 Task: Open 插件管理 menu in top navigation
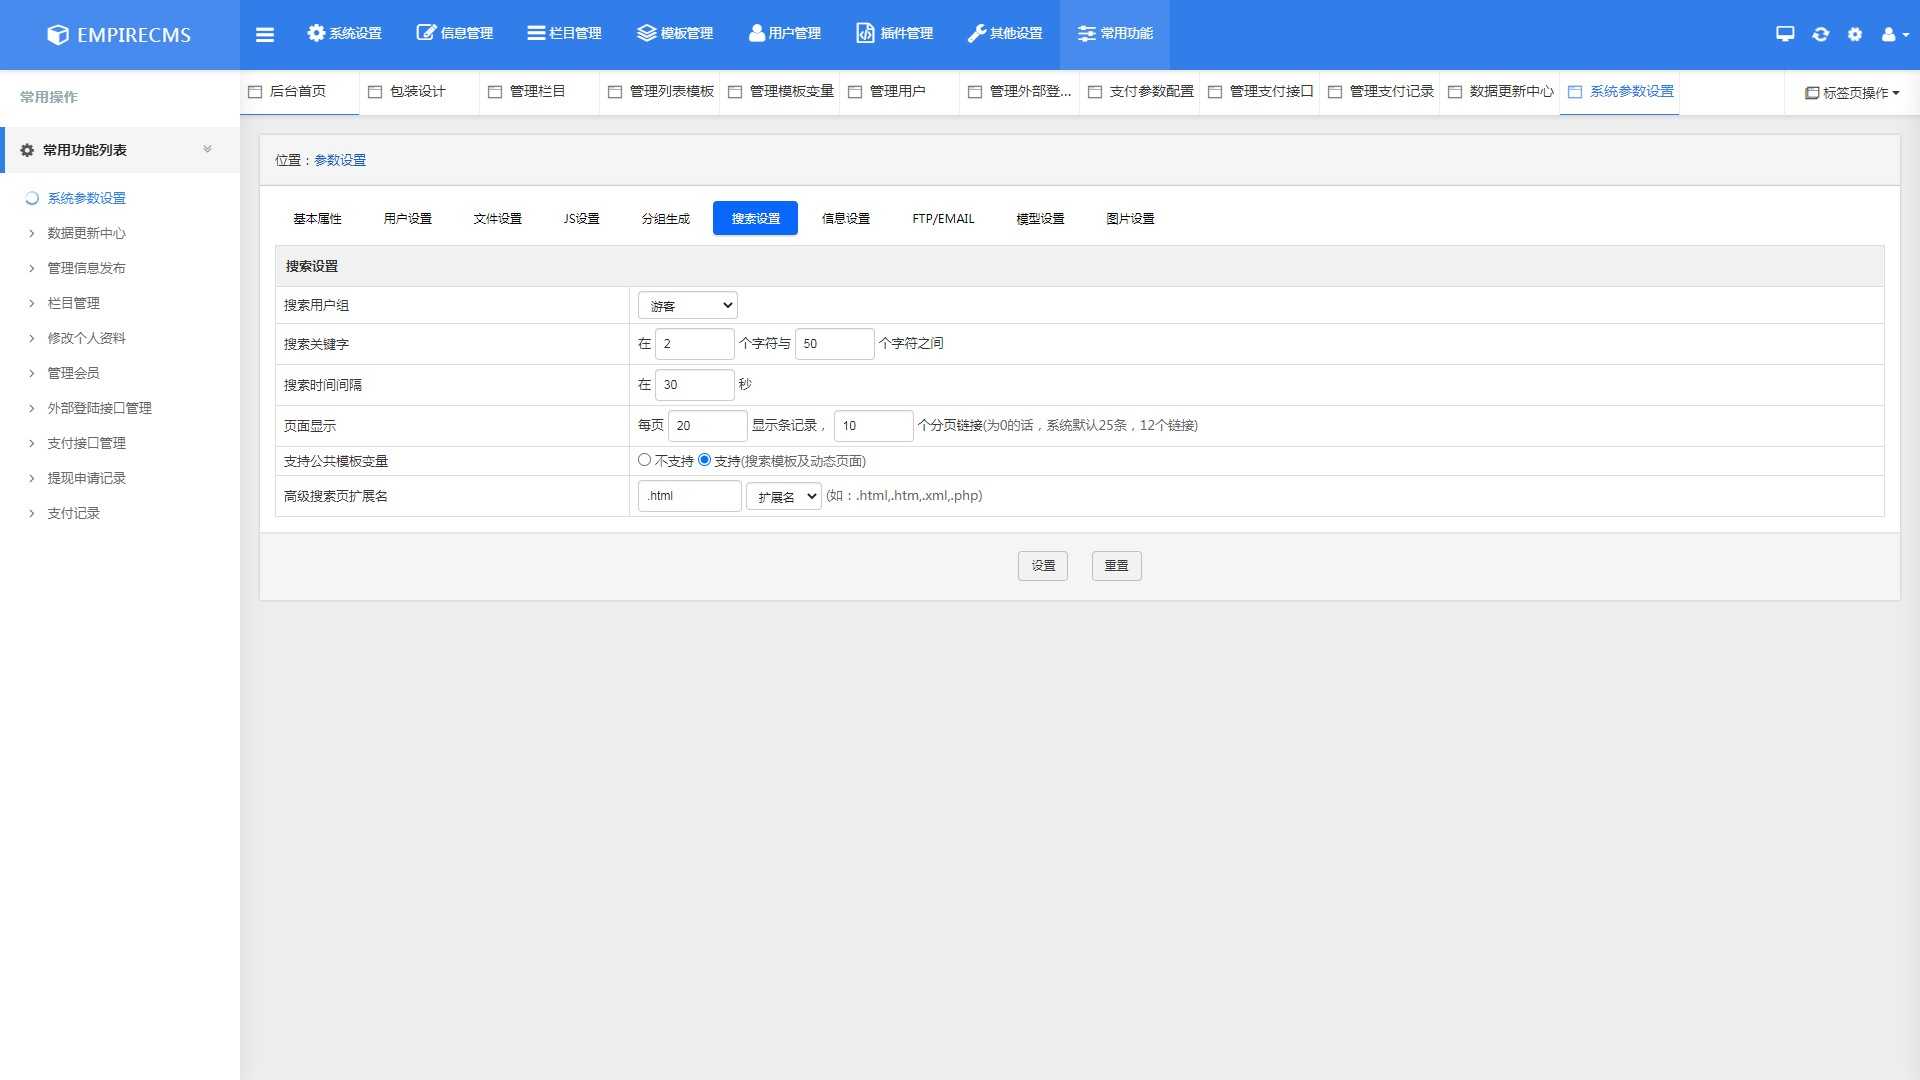coord(894,34)
